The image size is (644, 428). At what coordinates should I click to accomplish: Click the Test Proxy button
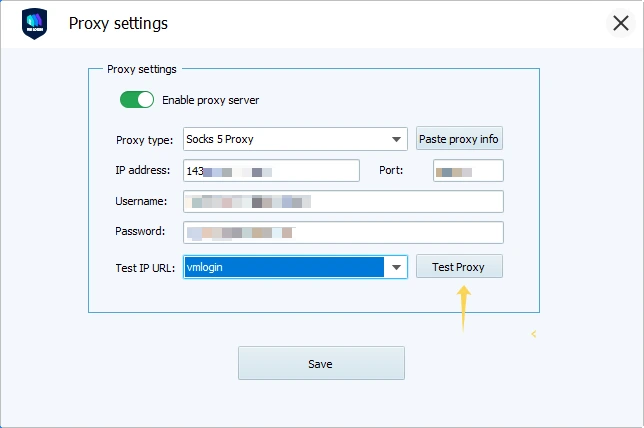[x=459, y=267]
